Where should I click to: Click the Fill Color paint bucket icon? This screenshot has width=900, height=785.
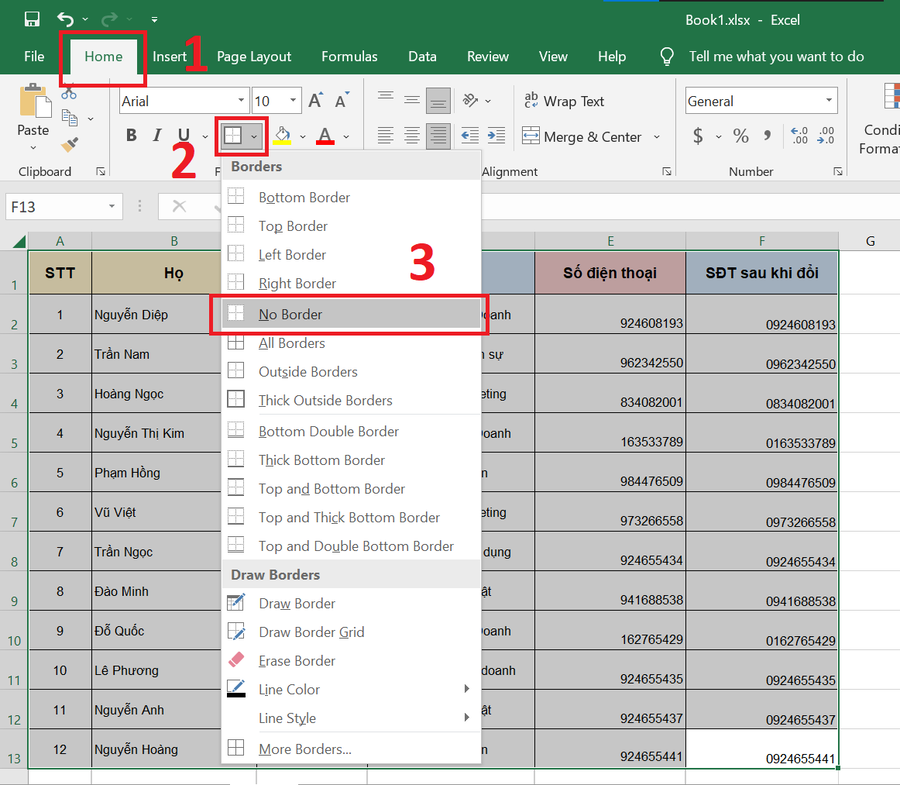pos(282,136)
